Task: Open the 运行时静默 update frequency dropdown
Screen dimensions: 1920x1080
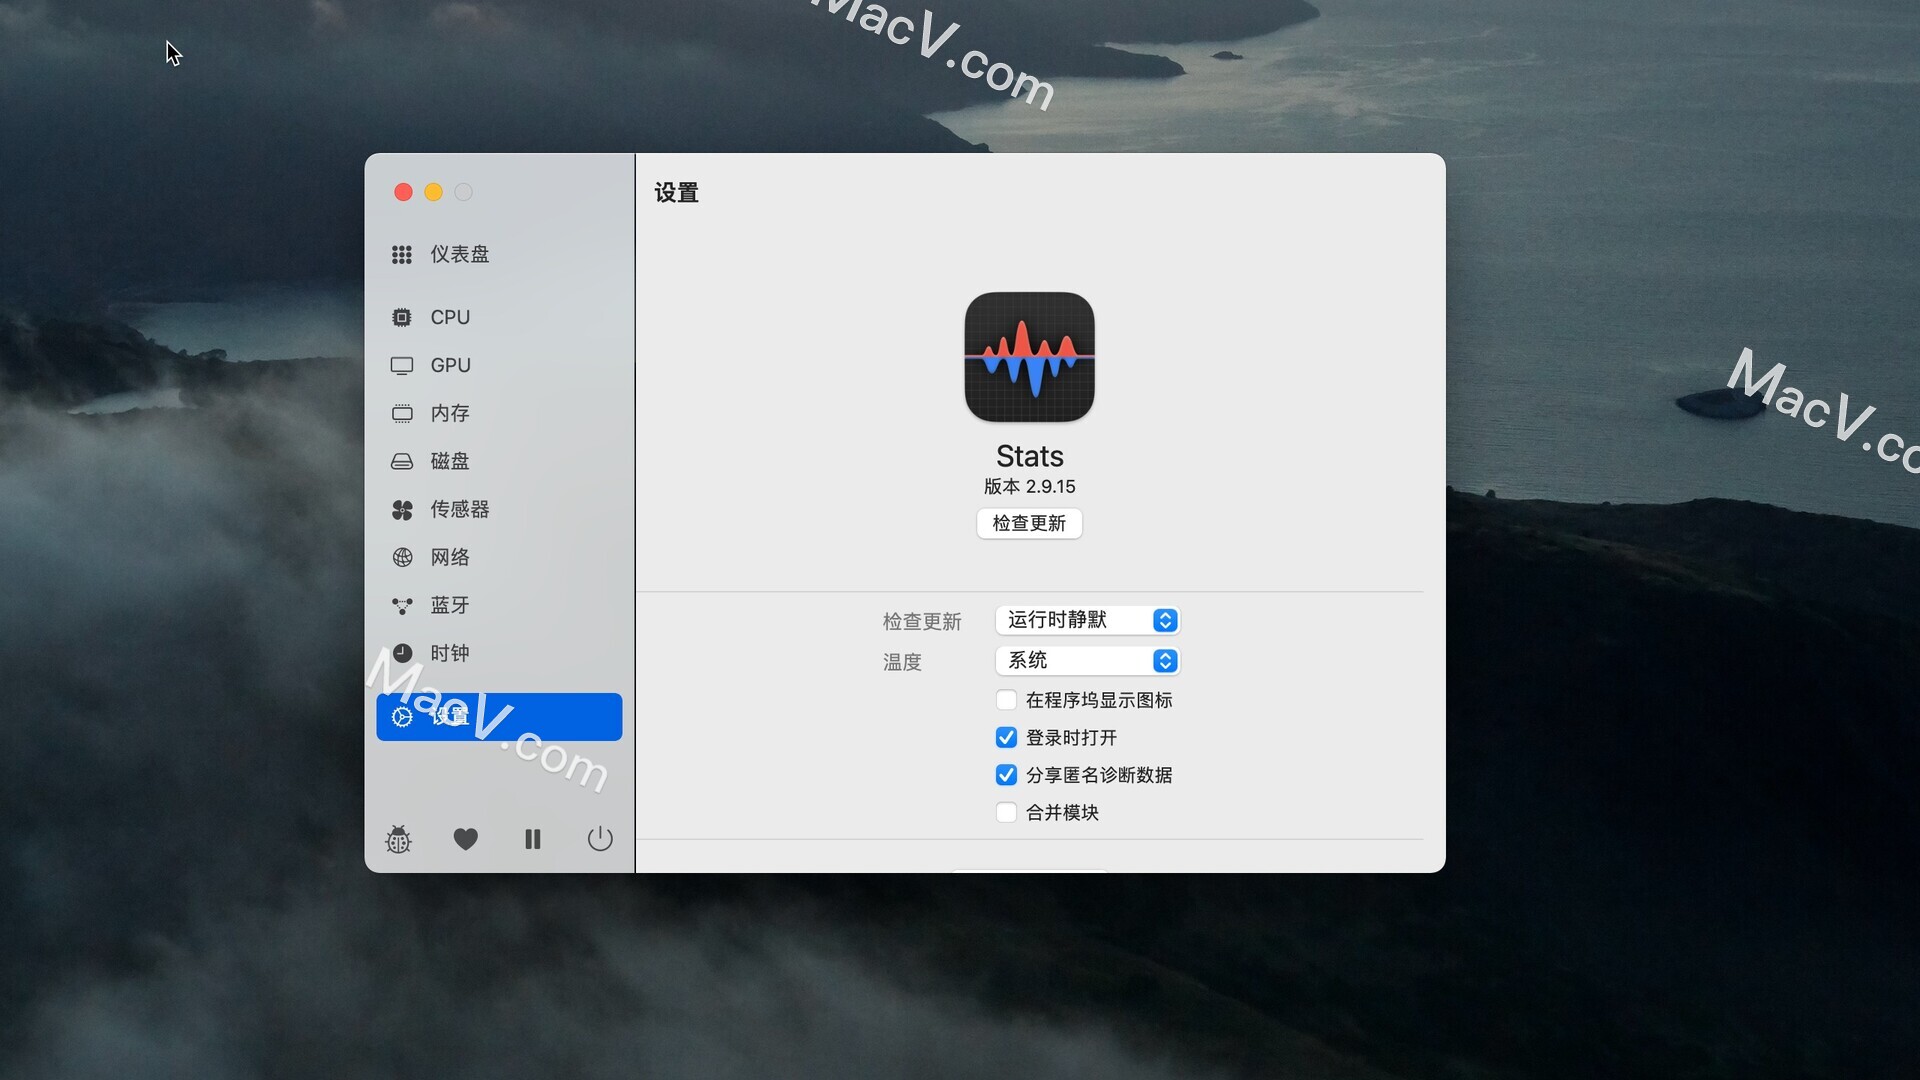Action: coord(1088,620)
